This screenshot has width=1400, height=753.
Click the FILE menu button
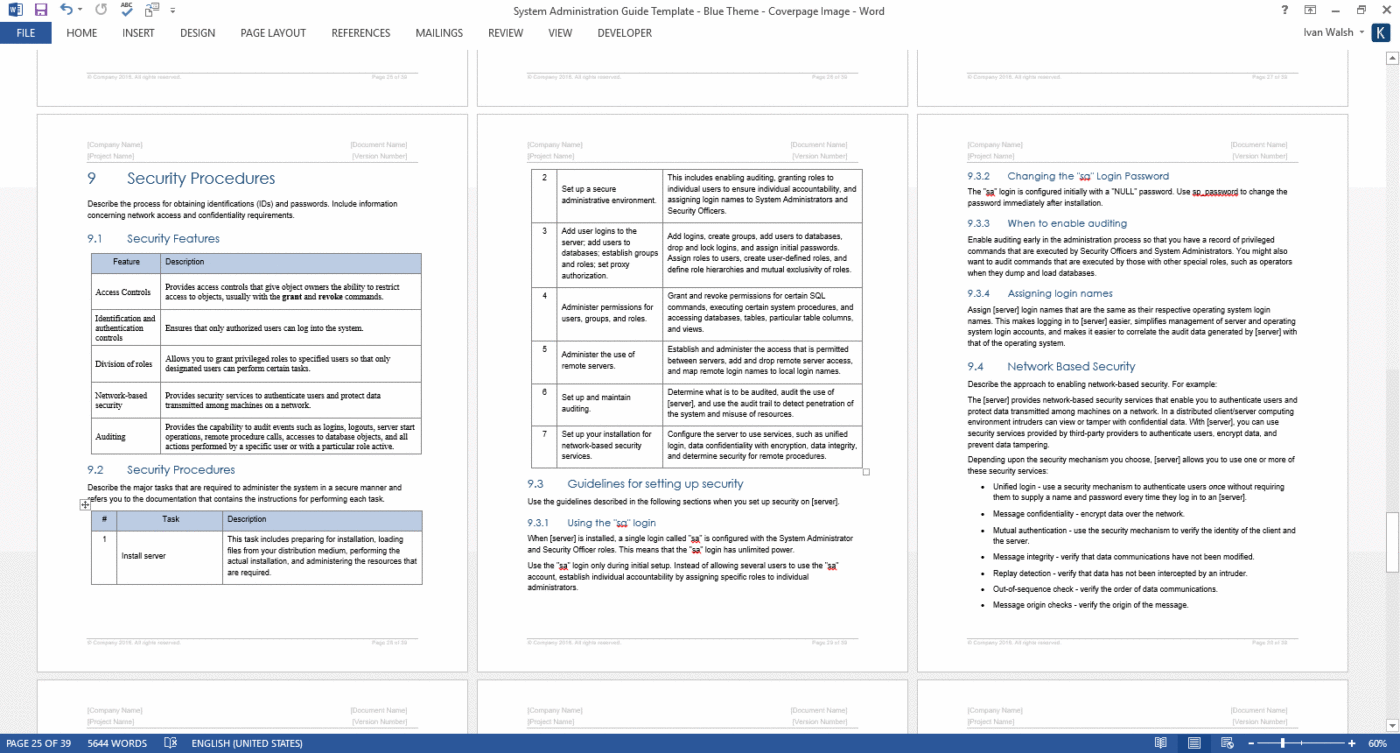click(25, 32)
